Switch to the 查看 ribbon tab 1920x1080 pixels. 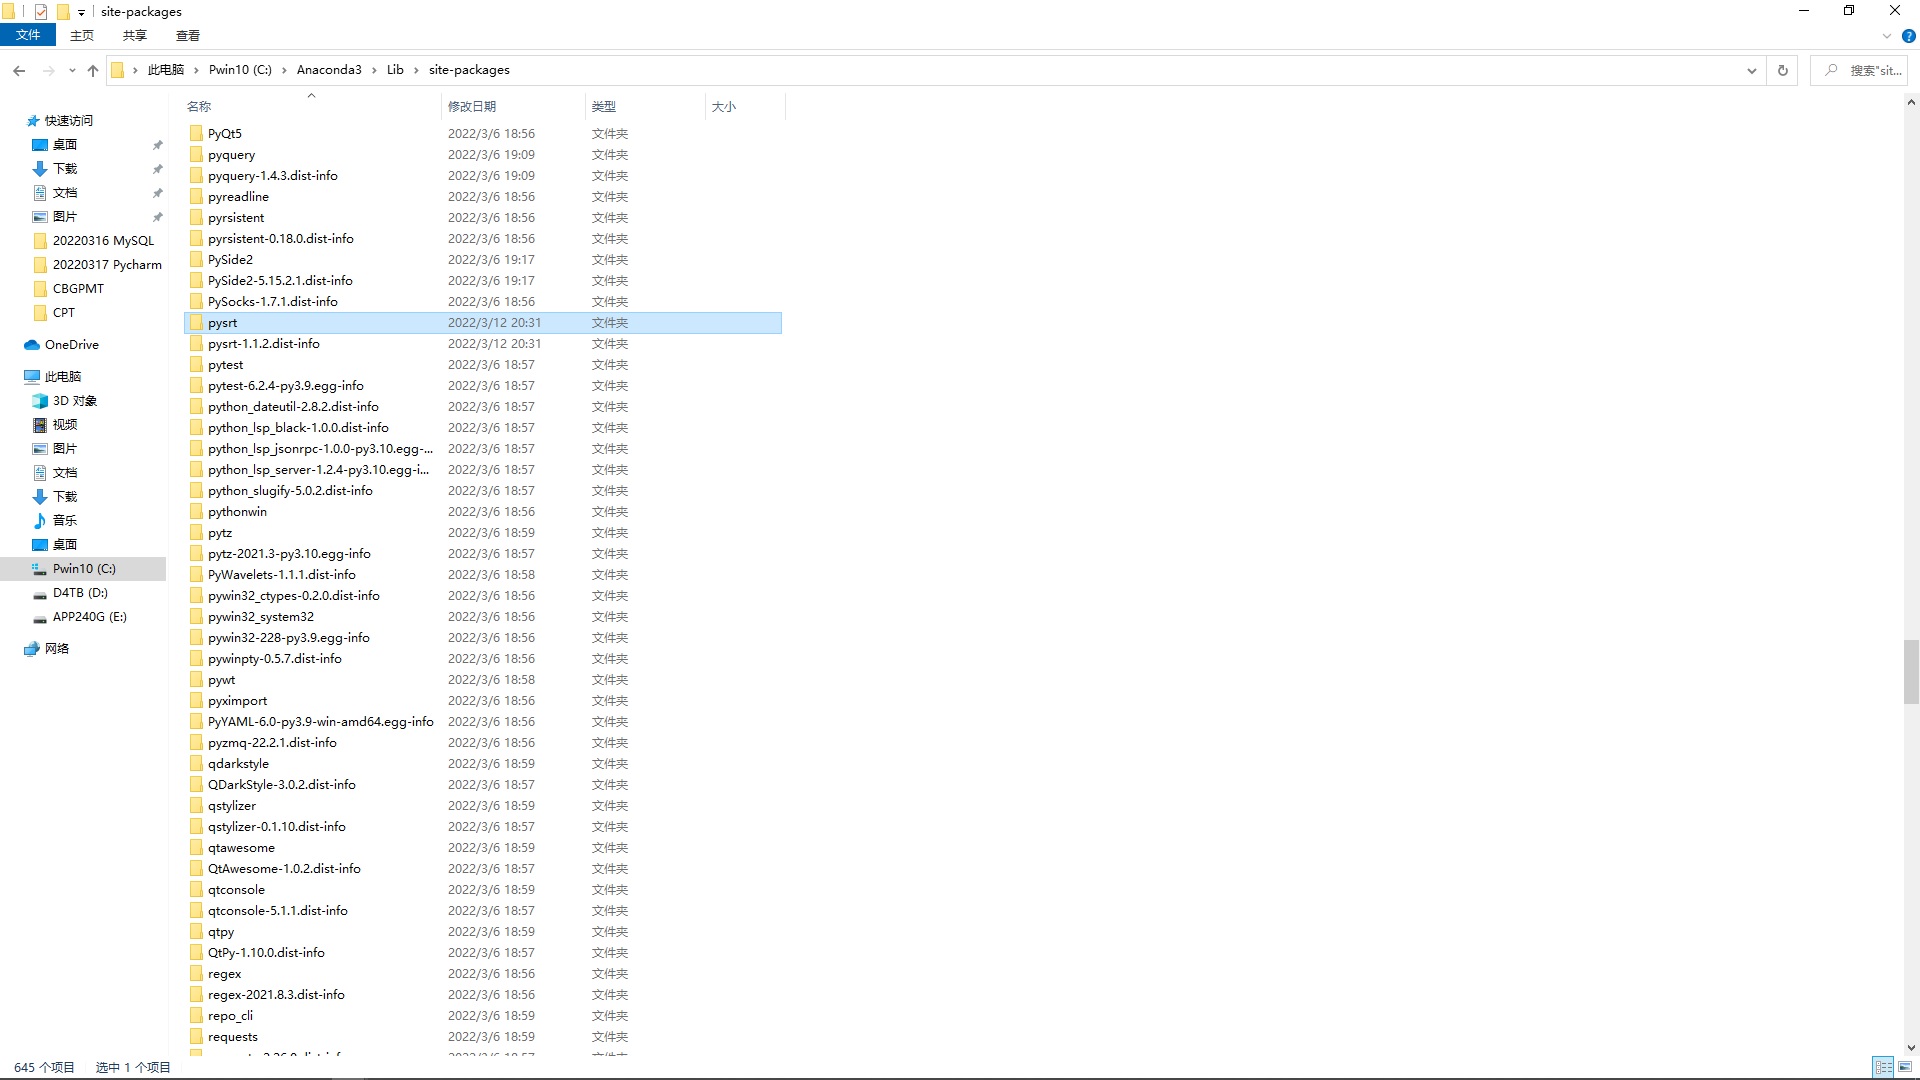pos(187,35)
